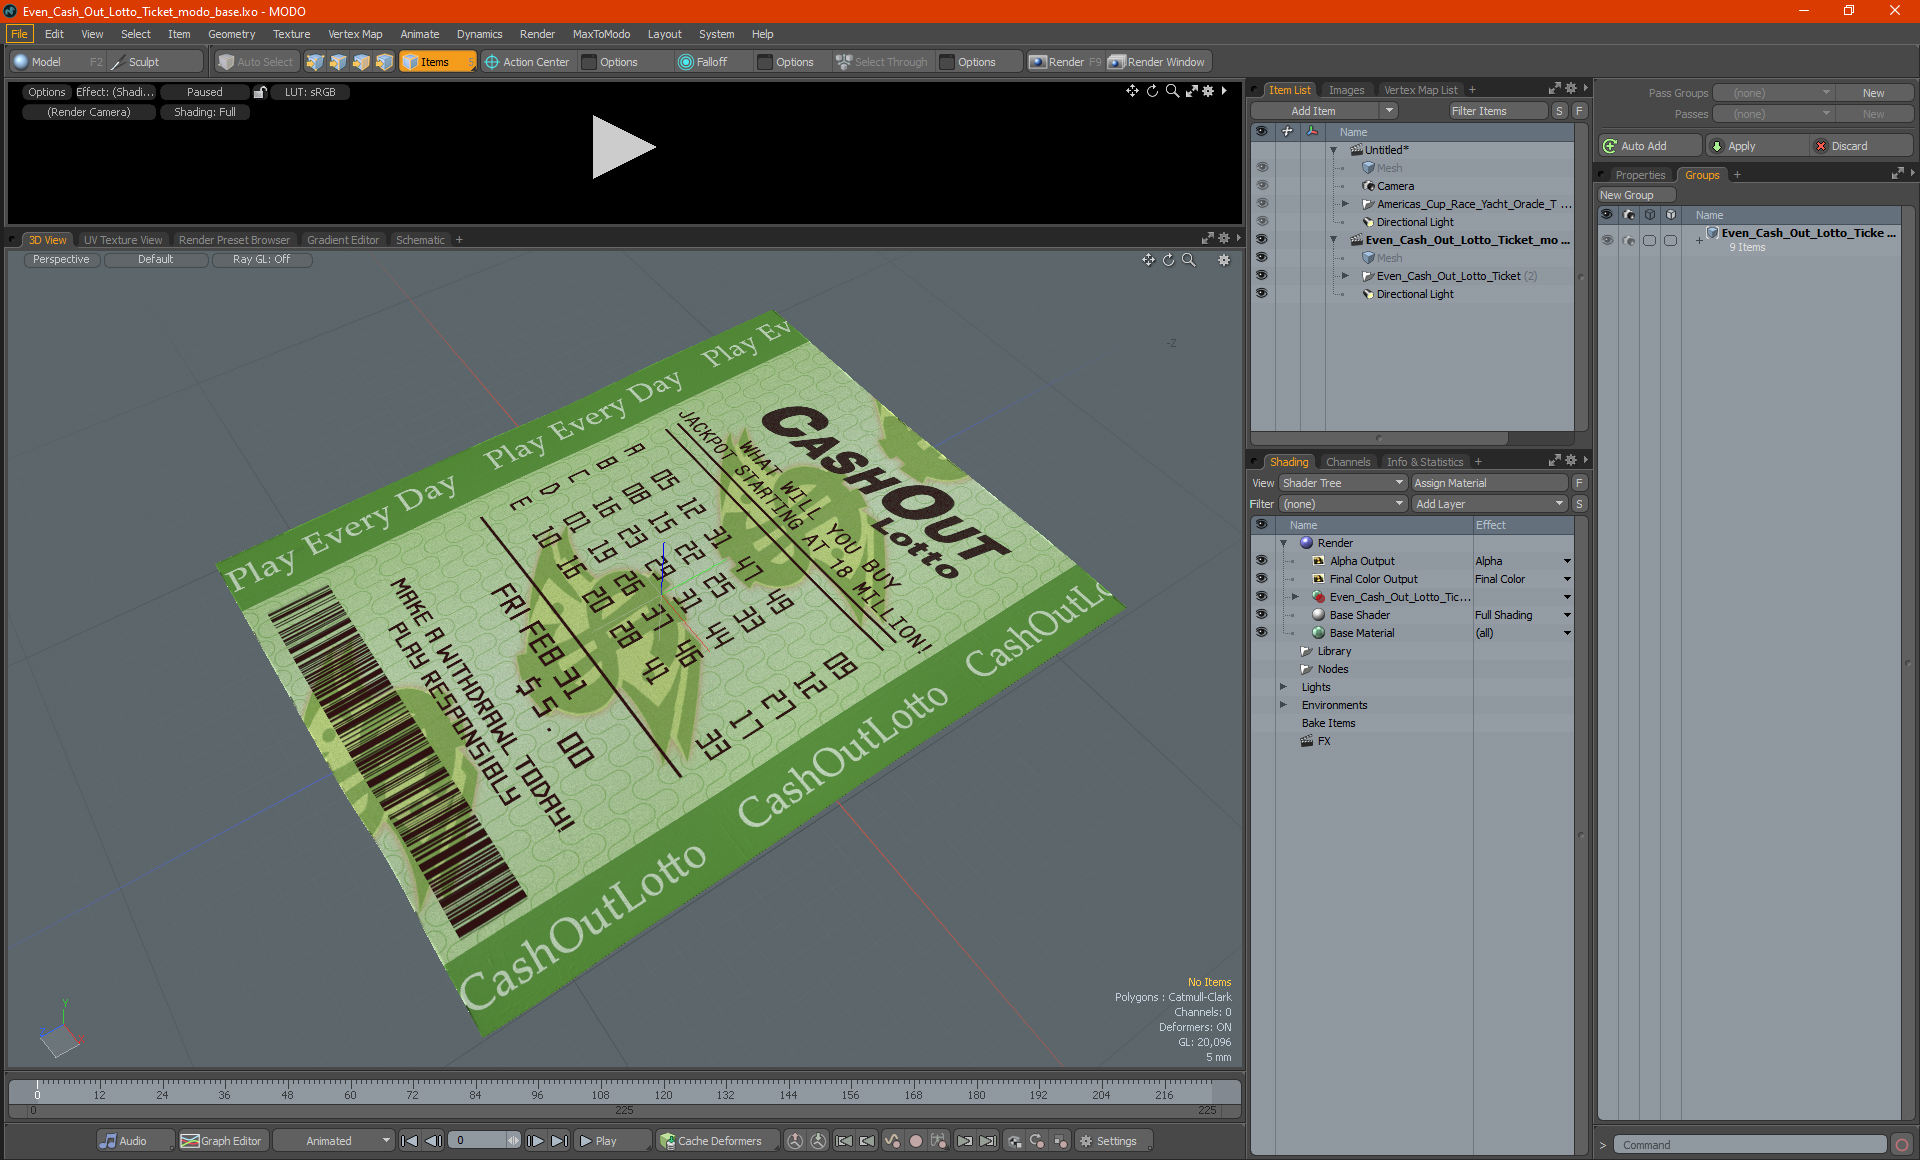Switch to Sculpt mode
1920x1160 pixels.
pos(143,62)
